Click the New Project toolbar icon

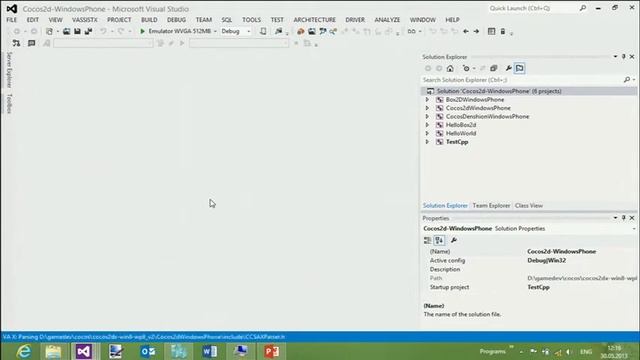point(49,31)
